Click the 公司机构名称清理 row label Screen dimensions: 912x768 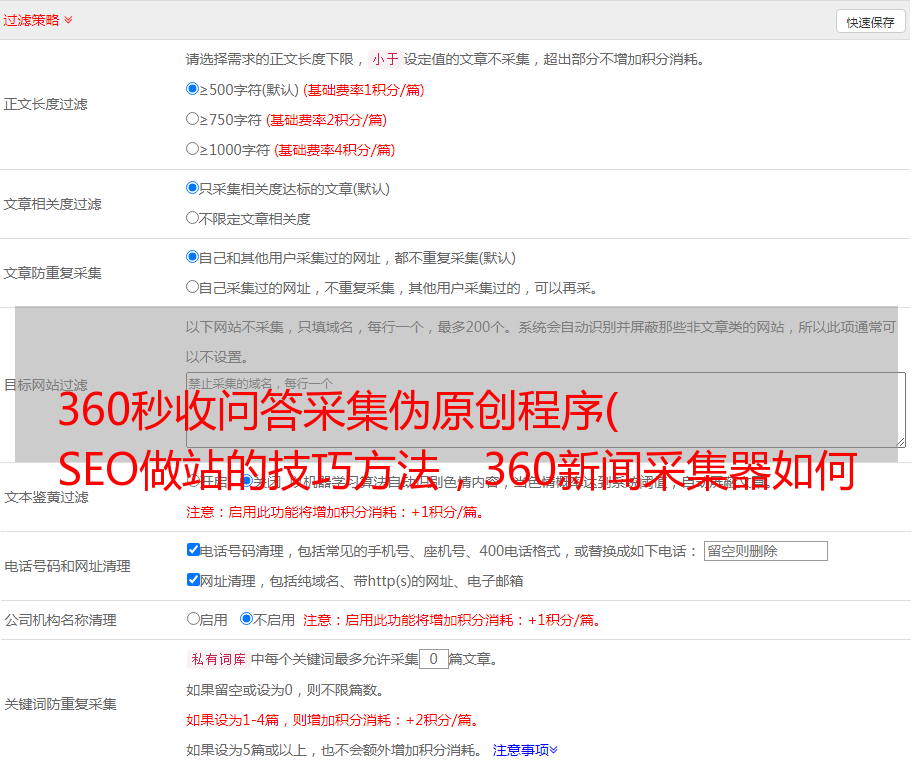tap(60, 620)
